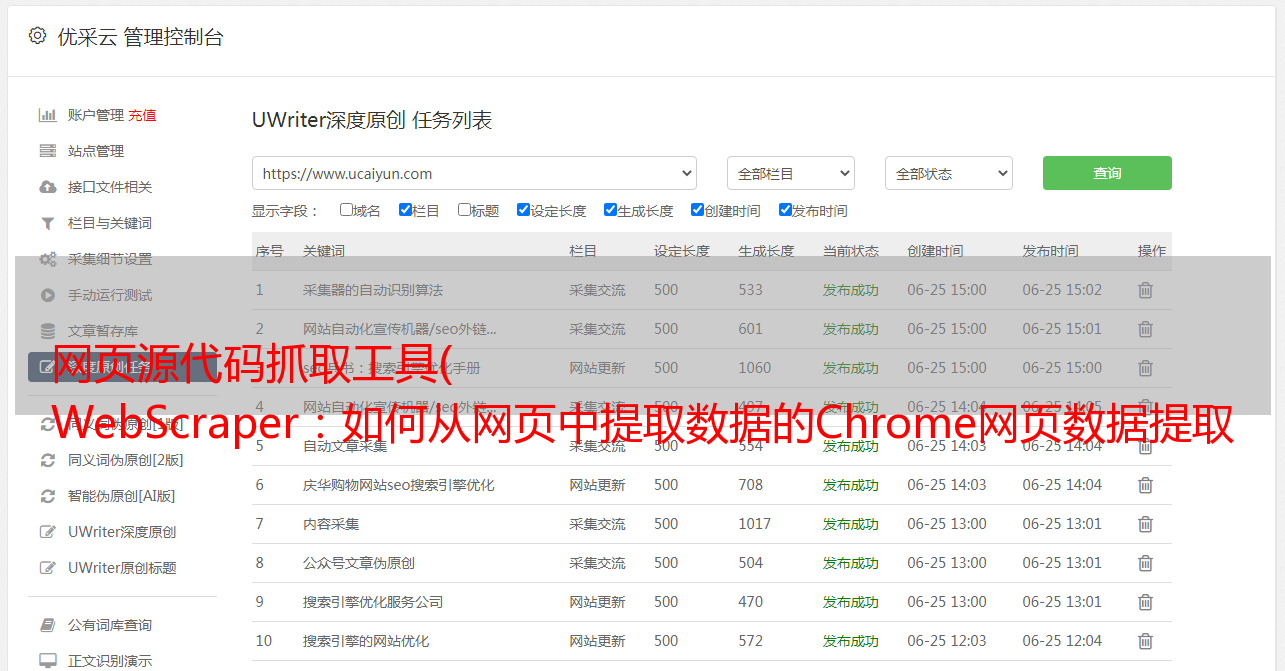The height and width of the screenshot is (671, 1285).
Task: Delete task row 搜索引擎优化服务公司
Action: [x=1146, y=602]
